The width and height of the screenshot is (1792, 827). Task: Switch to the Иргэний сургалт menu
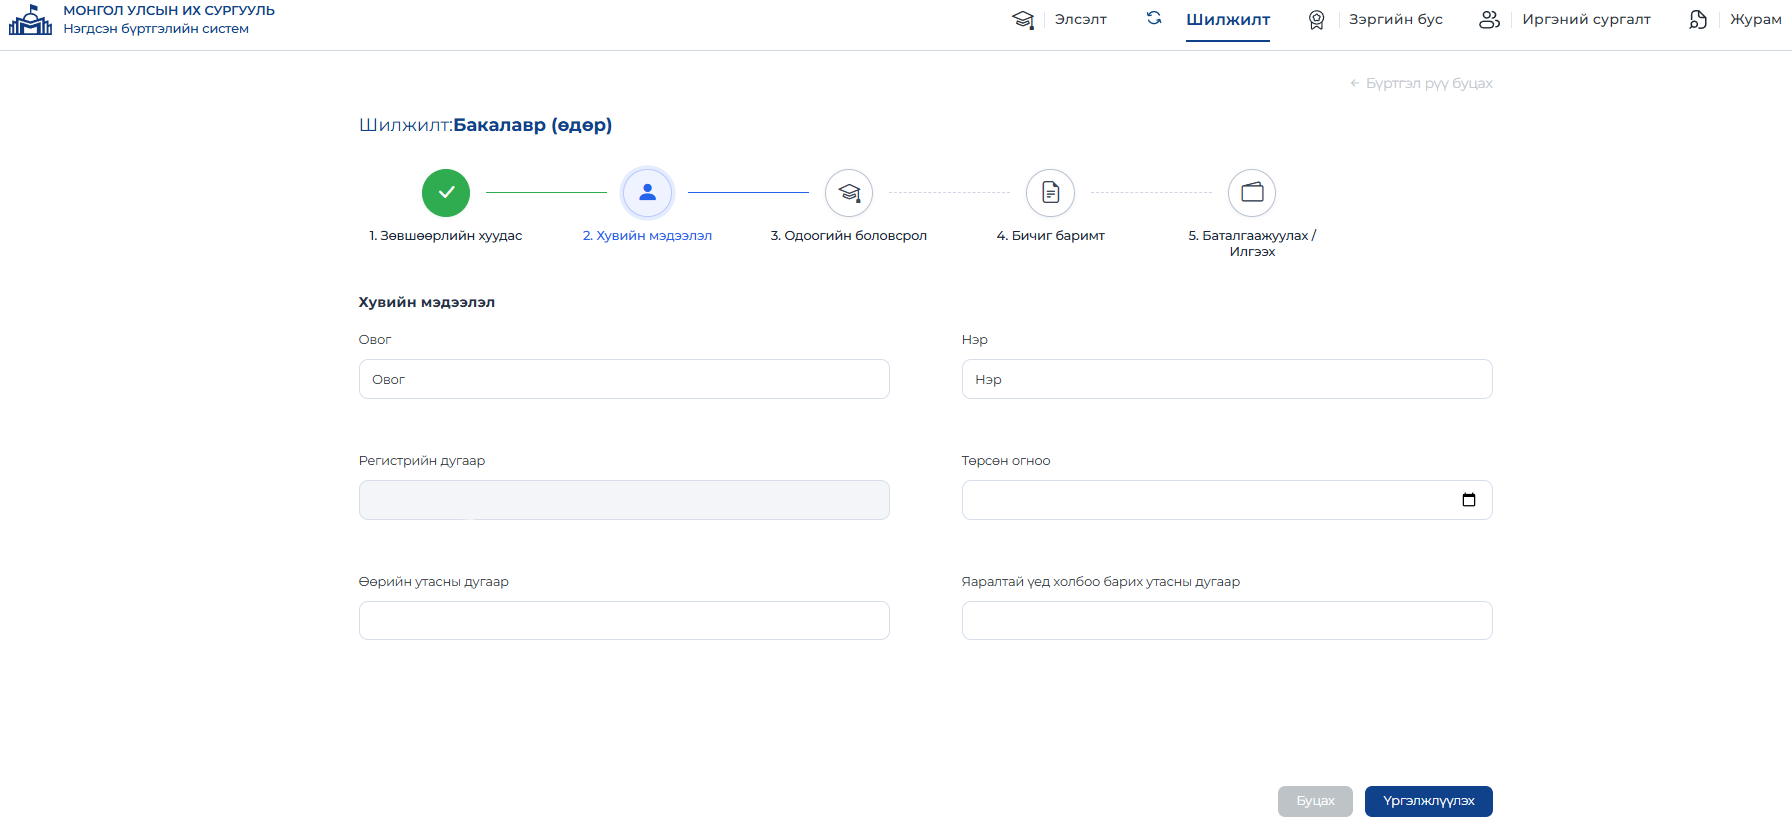(1587, 20)
